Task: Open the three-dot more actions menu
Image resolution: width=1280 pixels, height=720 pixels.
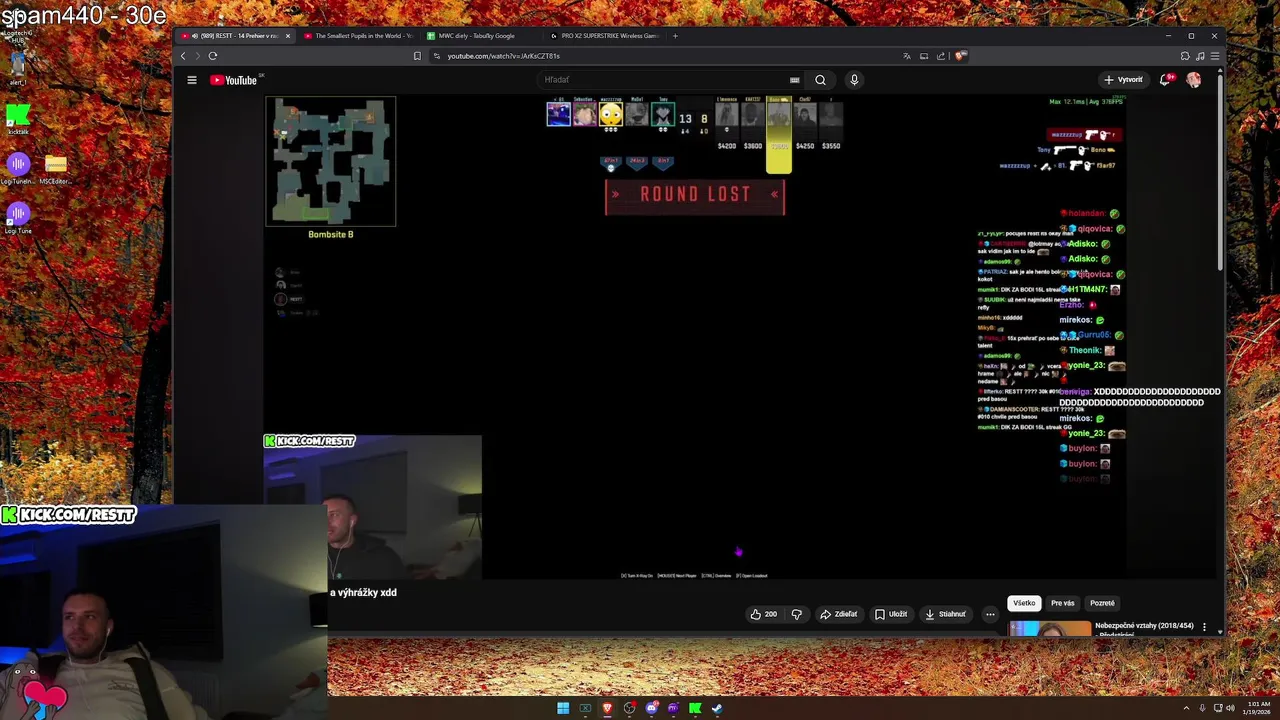Action: tap(990, 614)
